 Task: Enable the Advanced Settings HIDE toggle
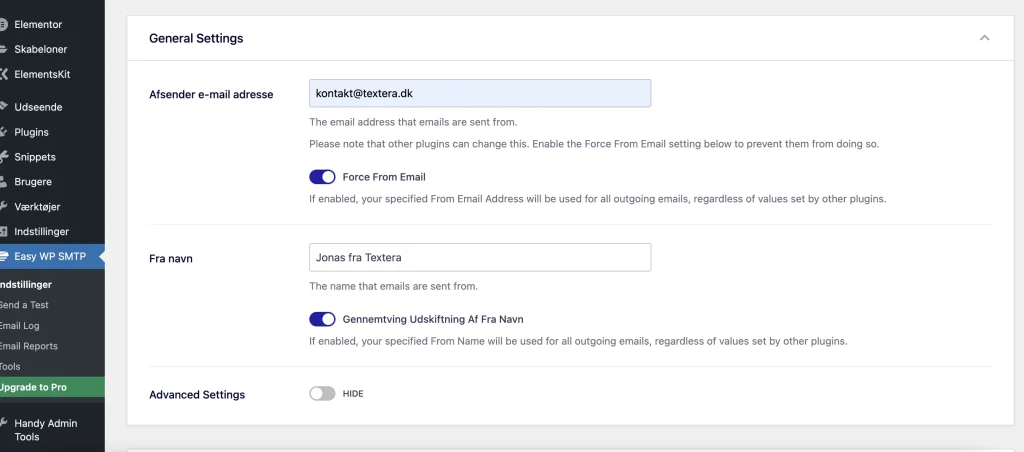click(x=322, y=394)
